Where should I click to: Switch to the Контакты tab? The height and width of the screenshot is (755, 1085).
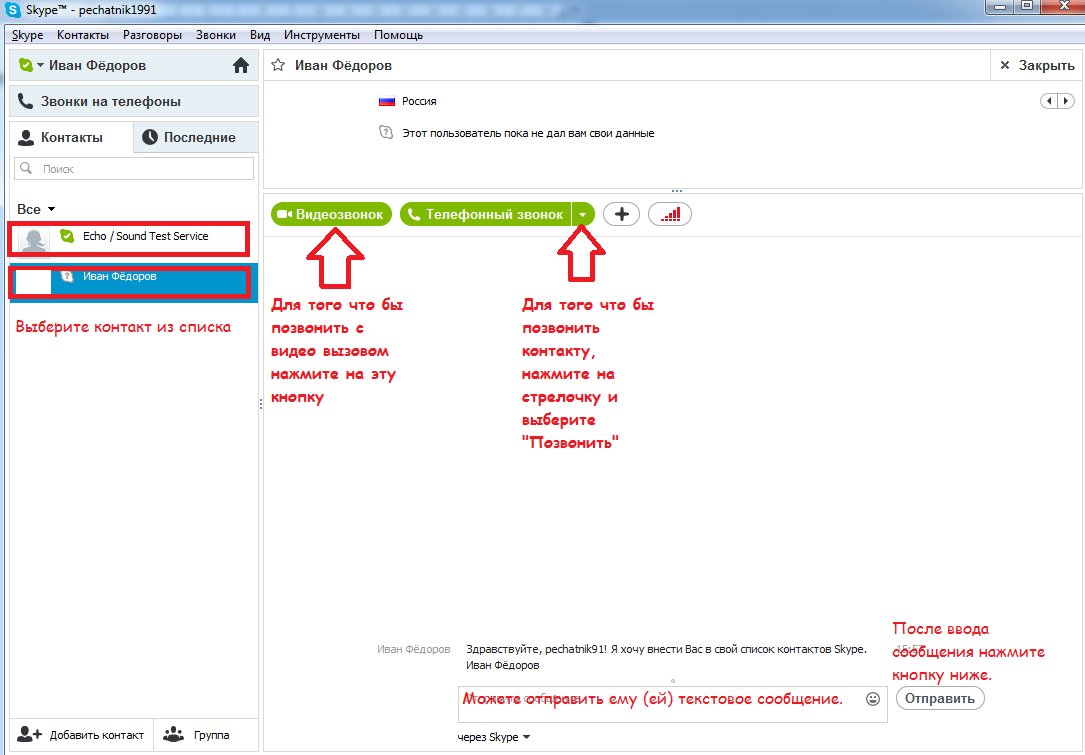(71, 137)
